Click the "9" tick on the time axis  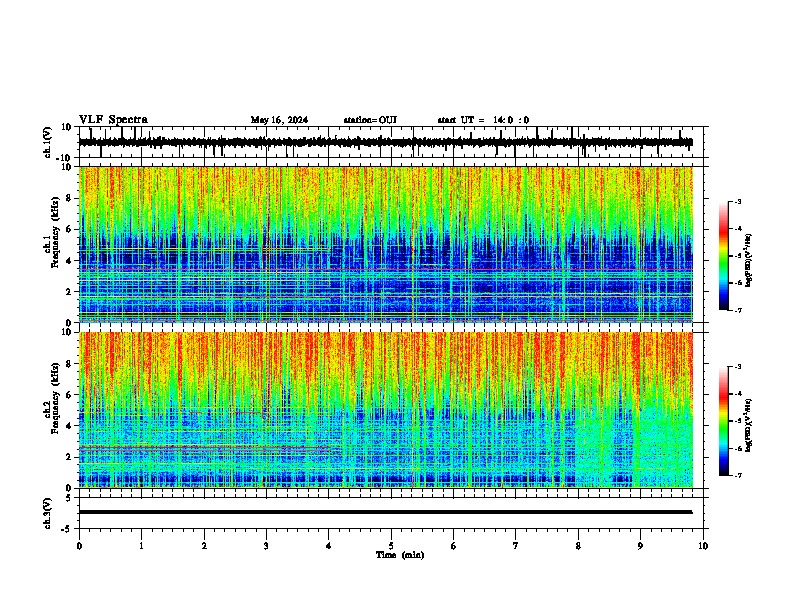coord(640,546)
